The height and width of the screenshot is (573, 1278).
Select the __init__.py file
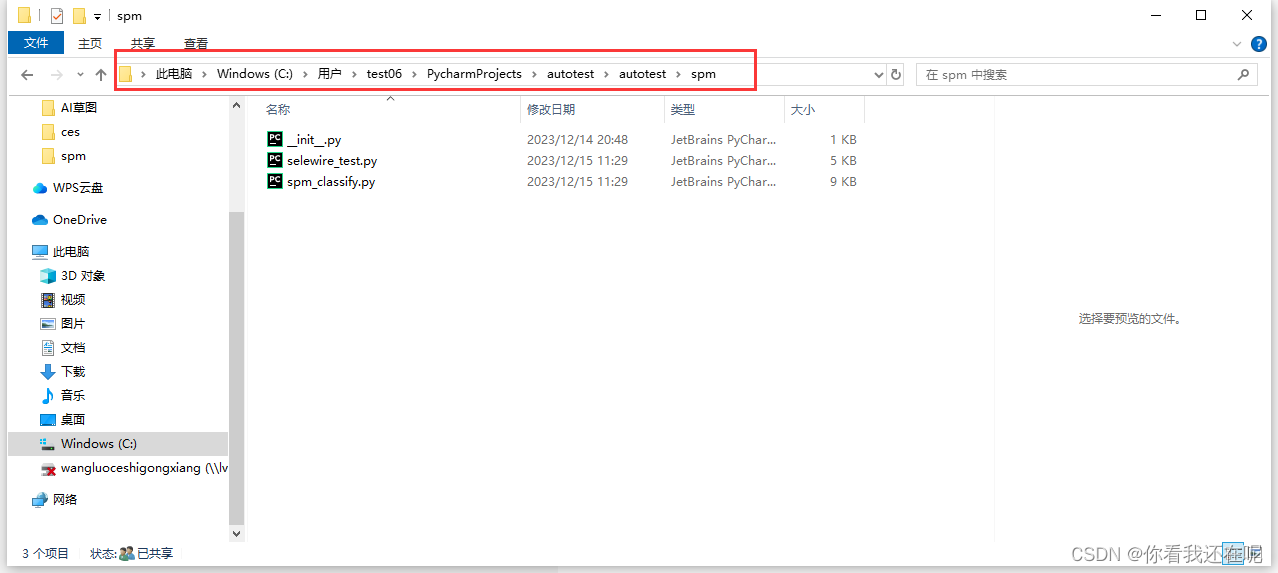[314, 140]
